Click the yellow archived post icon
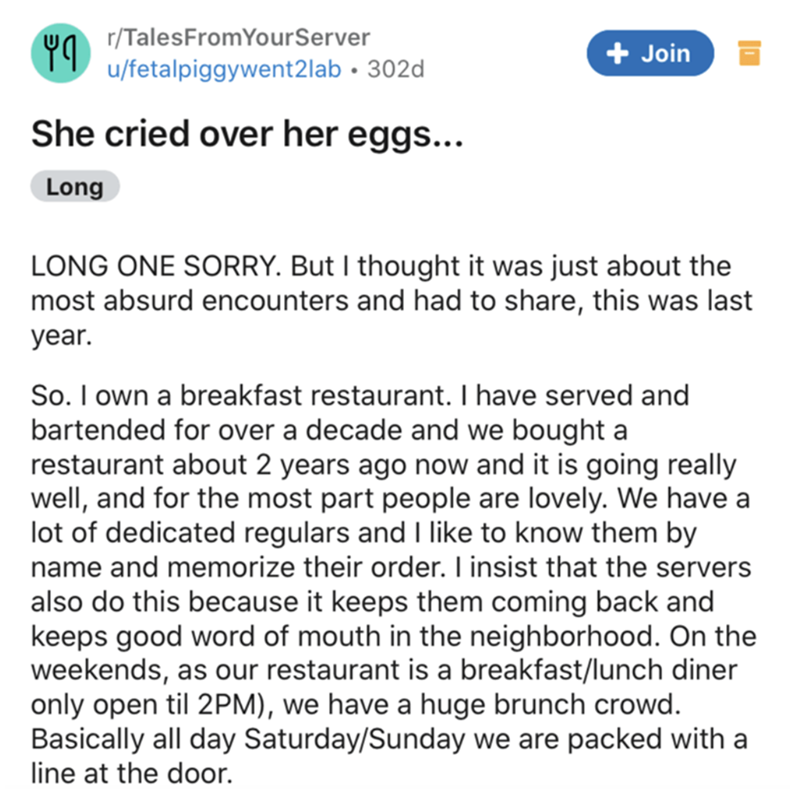The height and width of the screenshot is (797, 800). coord(751,54)
